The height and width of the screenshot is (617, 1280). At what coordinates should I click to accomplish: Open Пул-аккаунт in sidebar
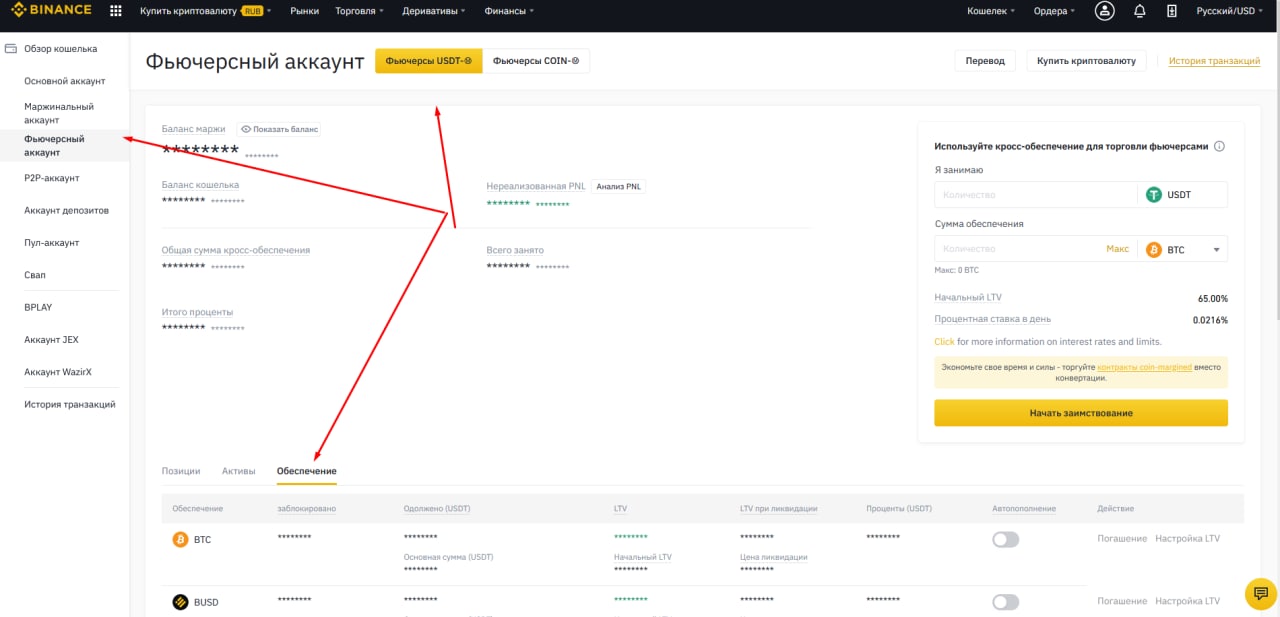pyautogui.click(x=52, y=243)
